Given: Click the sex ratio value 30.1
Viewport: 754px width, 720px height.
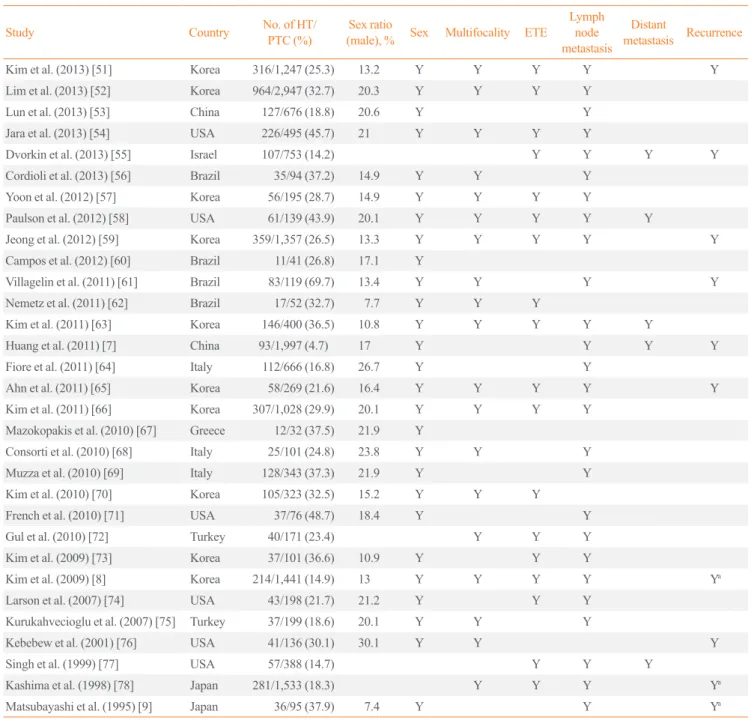Looking at the screenshot, I should point(368,643).
